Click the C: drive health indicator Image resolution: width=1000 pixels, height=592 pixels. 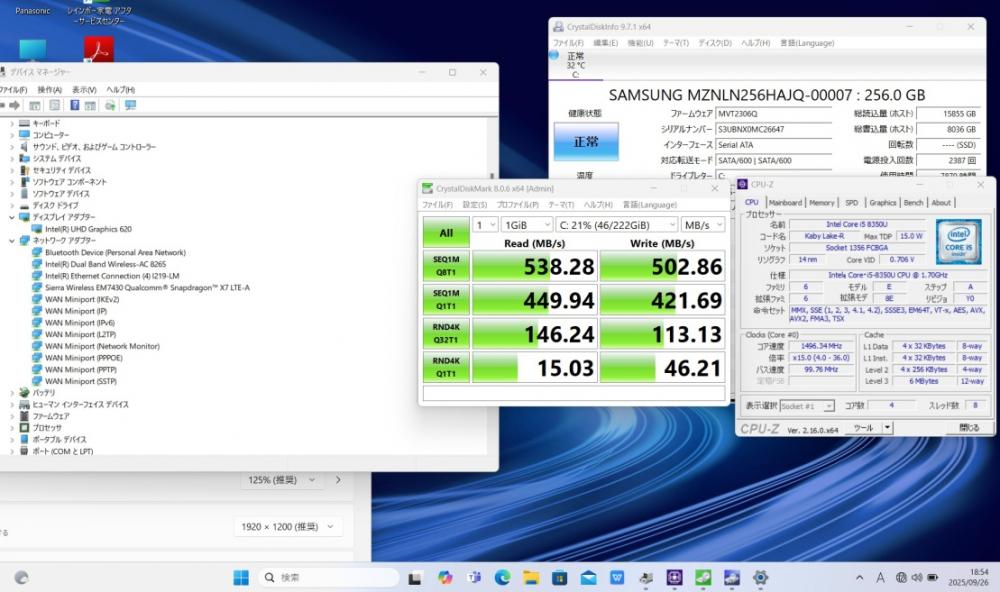[575, 62]
